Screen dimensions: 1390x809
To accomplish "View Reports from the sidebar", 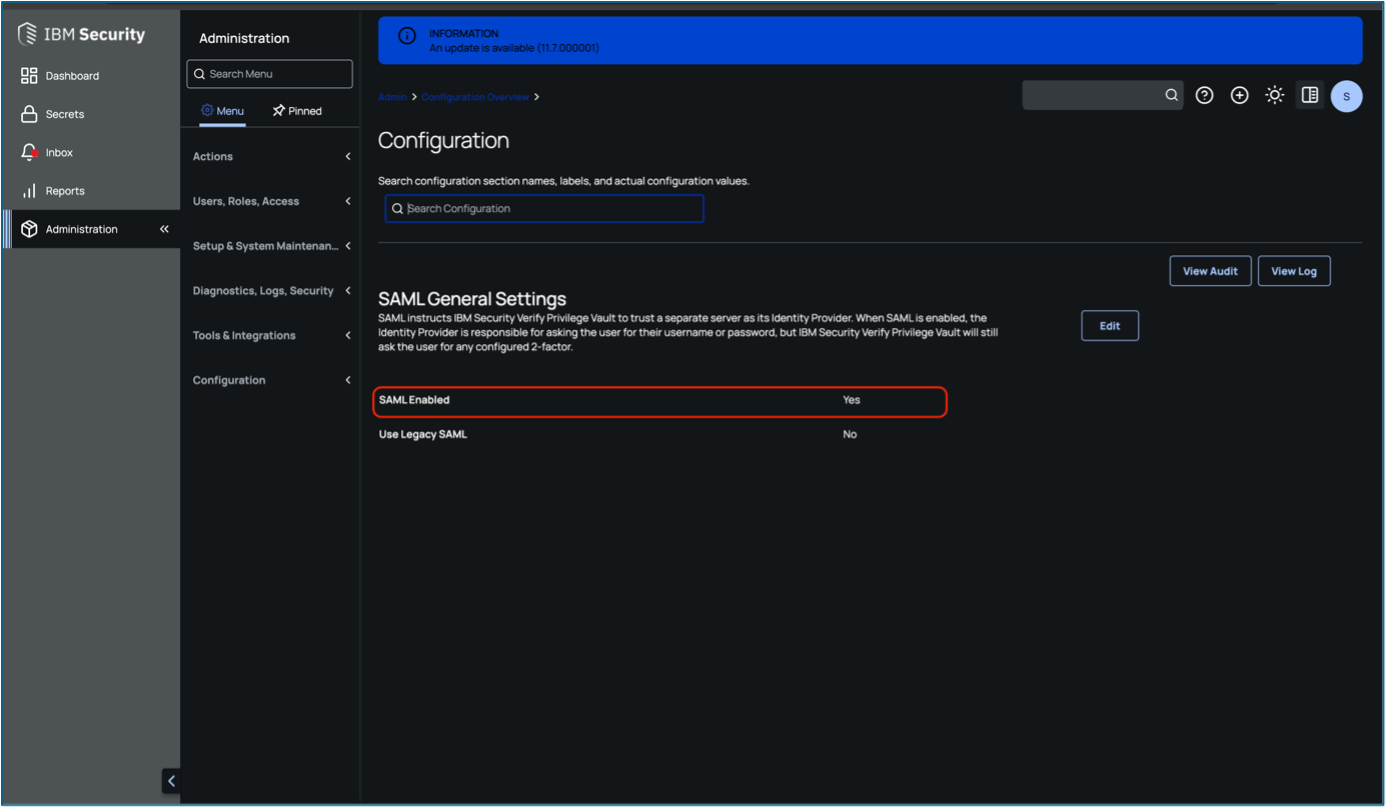I will pos(63,190).
